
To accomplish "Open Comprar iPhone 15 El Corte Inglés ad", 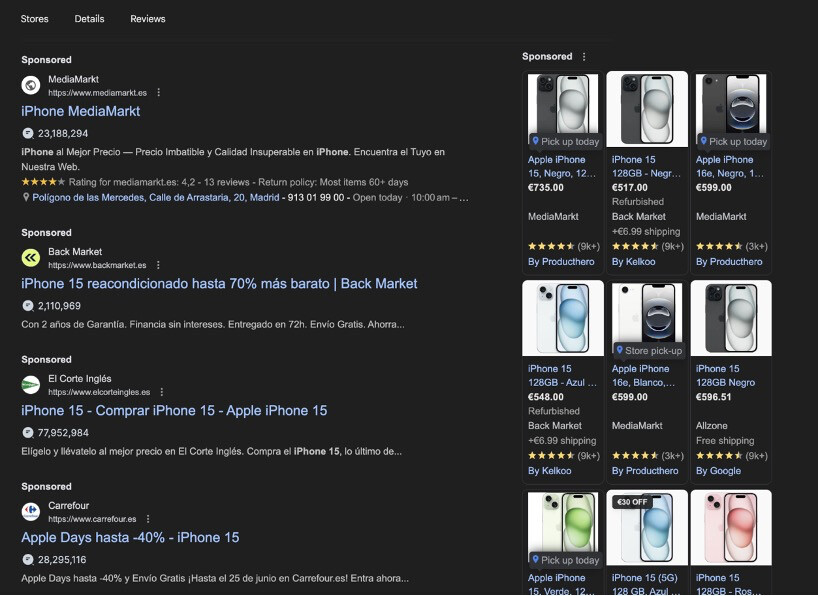I will 174,411.
